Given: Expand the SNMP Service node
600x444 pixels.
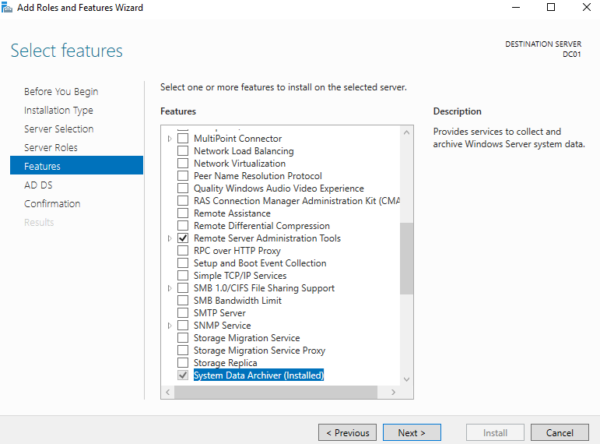Looking at the screenshot, I should [170, 326].
